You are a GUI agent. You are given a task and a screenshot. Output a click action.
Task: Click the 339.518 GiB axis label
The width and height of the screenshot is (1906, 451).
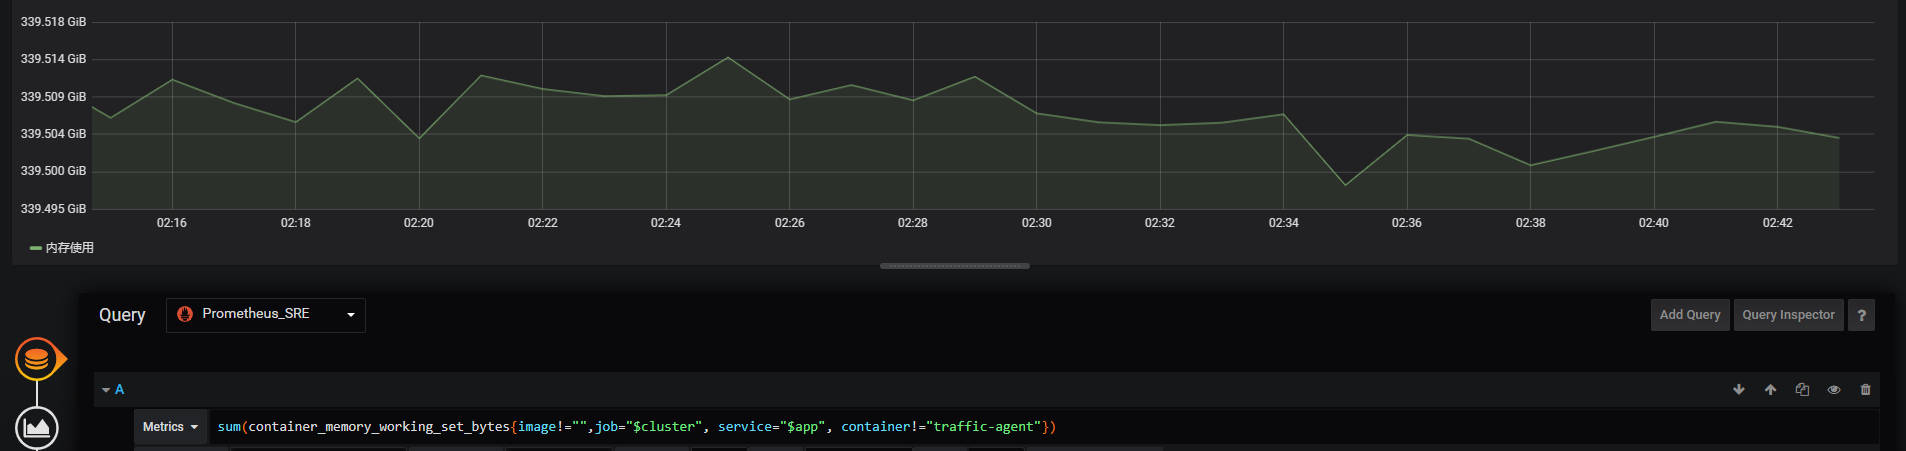pos(53,22)
